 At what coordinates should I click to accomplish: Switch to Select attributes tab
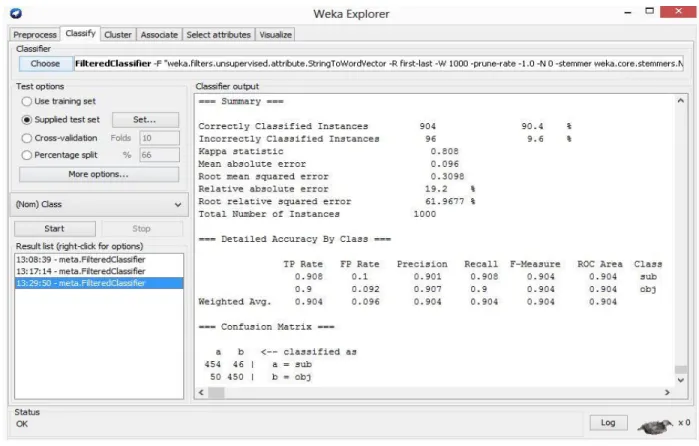pos(218,35)
